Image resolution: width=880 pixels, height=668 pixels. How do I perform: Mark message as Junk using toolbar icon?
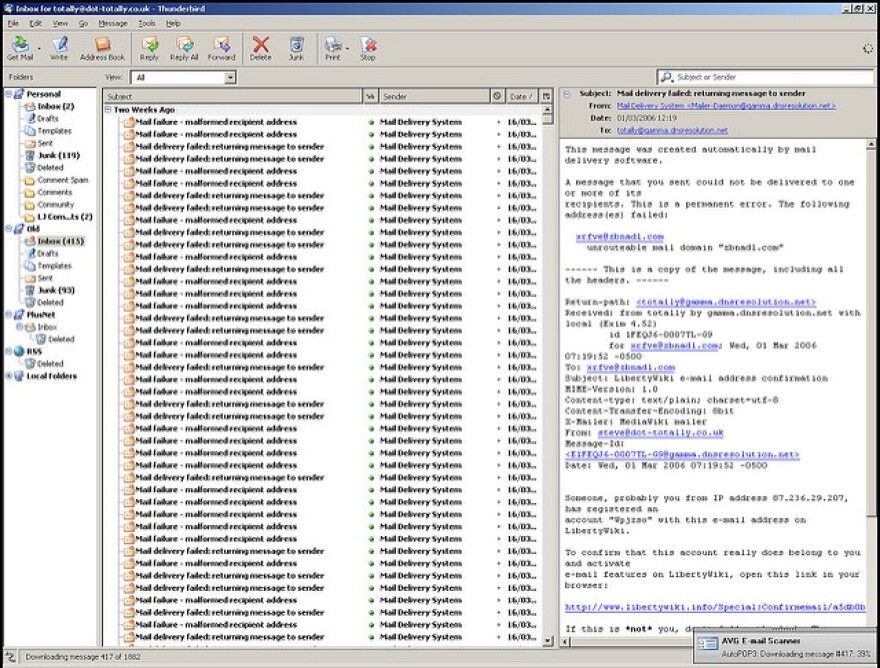tap(296, 48)
